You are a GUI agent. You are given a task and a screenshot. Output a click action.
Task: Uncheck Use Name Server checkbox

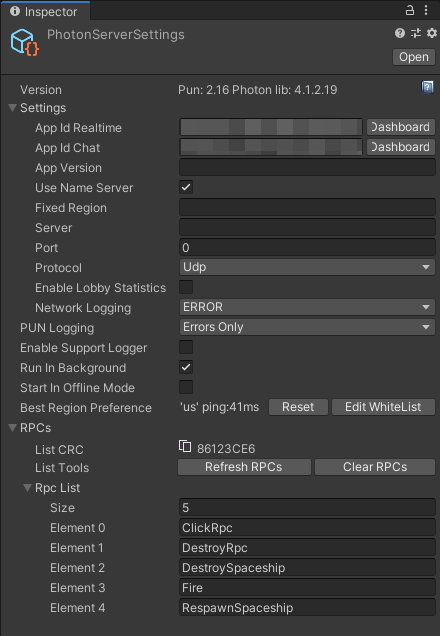click(x=186, y=187)
